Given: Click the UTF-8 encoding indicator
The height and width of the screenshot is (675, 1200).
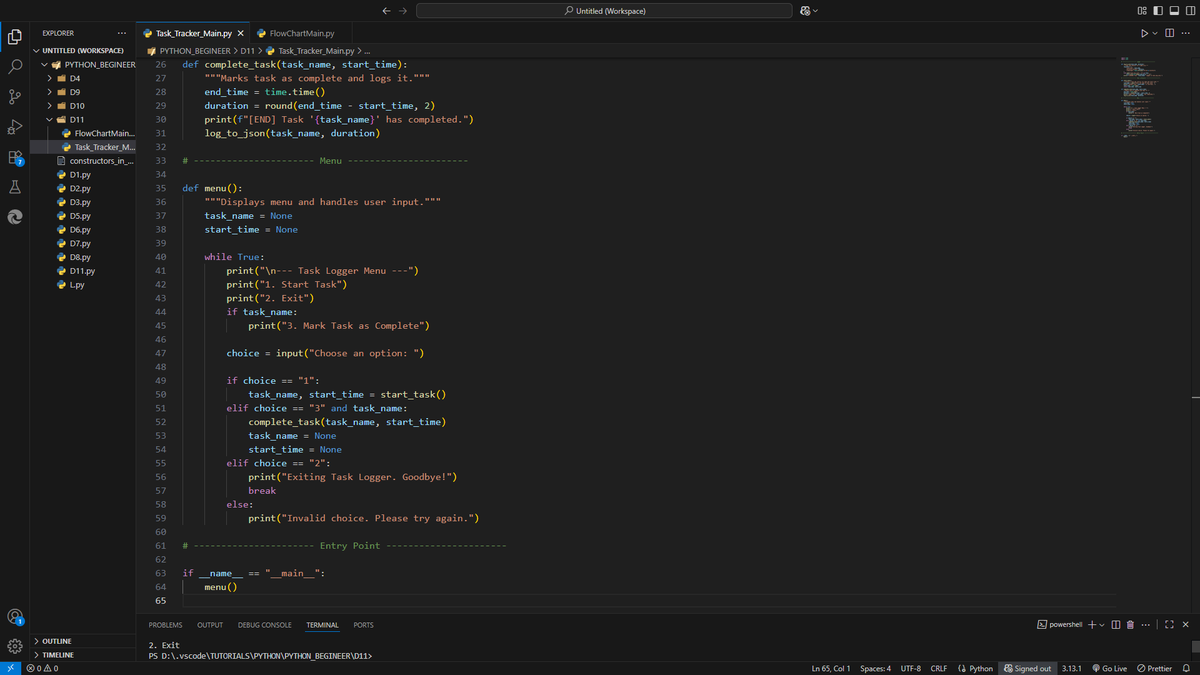Looking at the screenshot, I should (x=911, y=668).
